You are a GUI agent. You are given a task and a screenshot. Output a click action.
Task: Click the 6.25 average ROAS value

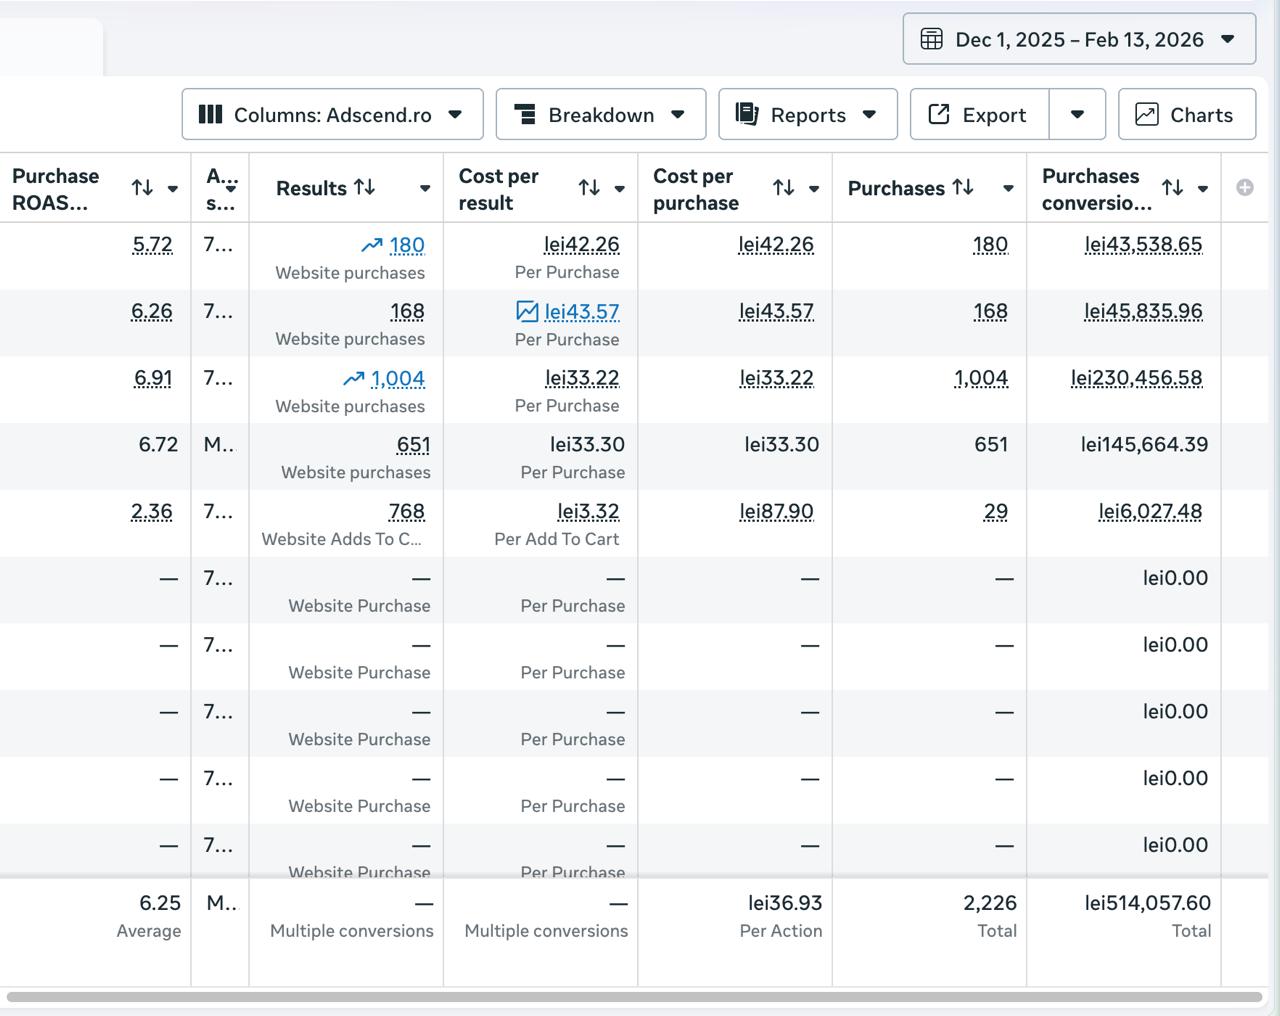click(x=160, y=903)
